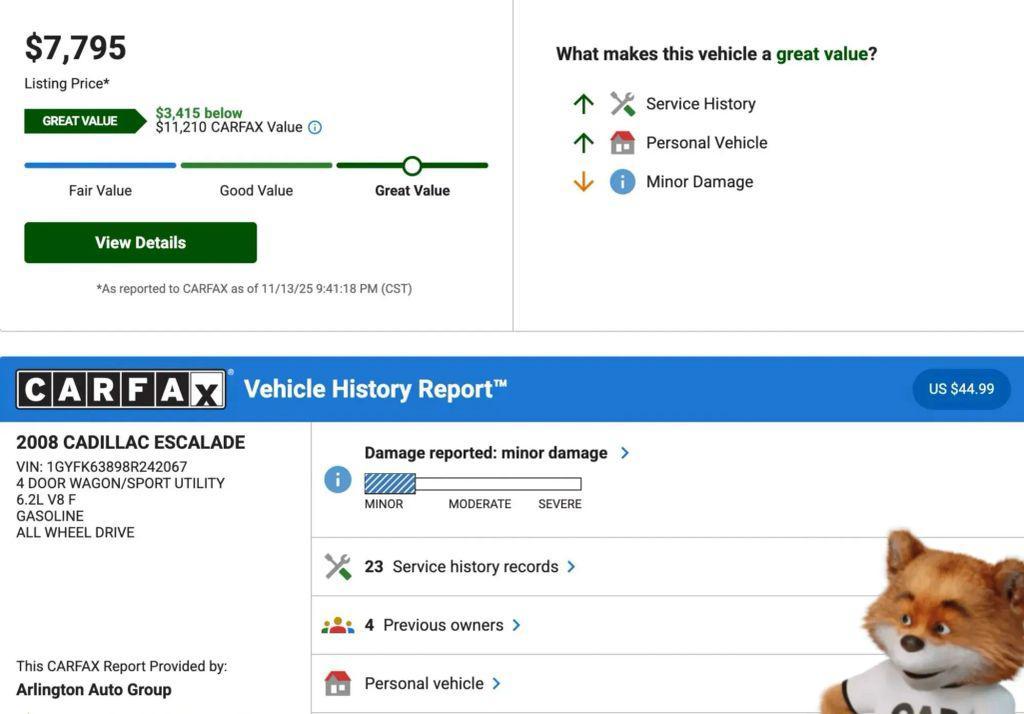Click the Personal Vehicle house icon

(x=622, y=143)
